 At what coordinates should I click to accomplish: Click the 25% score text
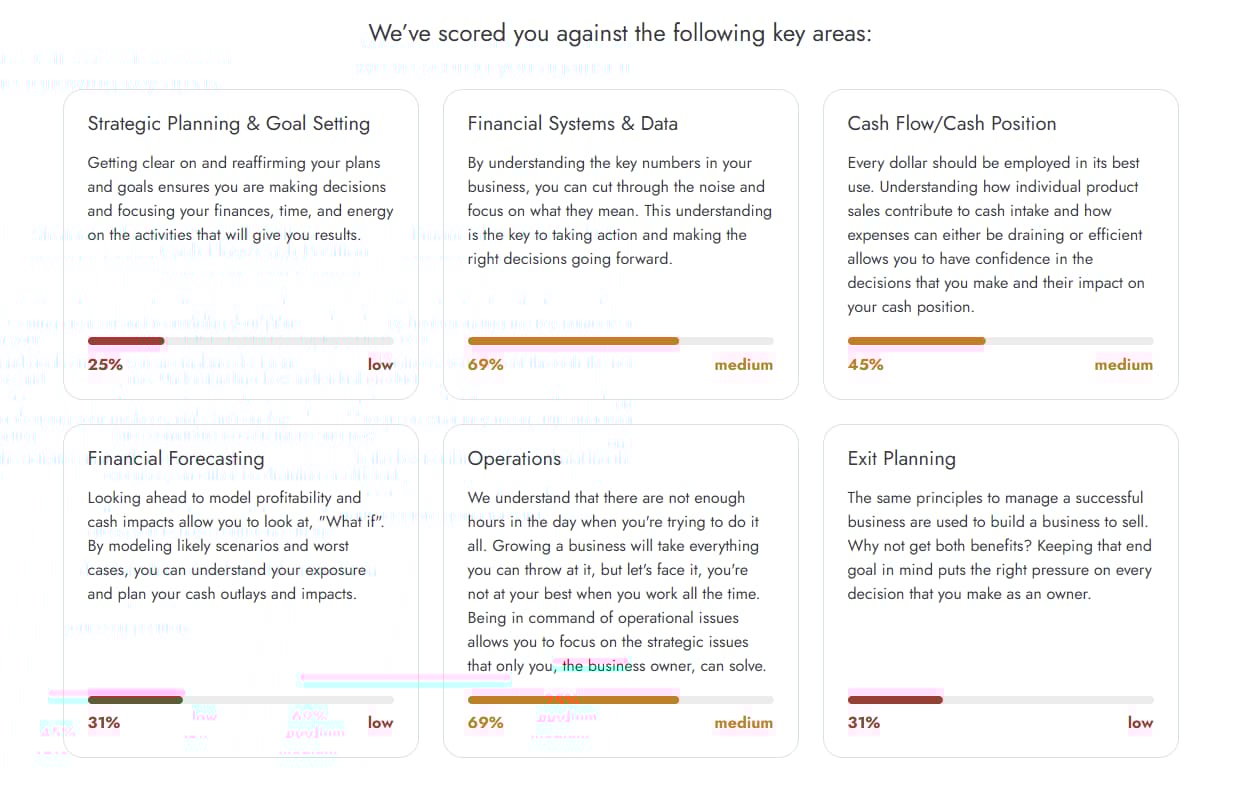tap(105, 365)
